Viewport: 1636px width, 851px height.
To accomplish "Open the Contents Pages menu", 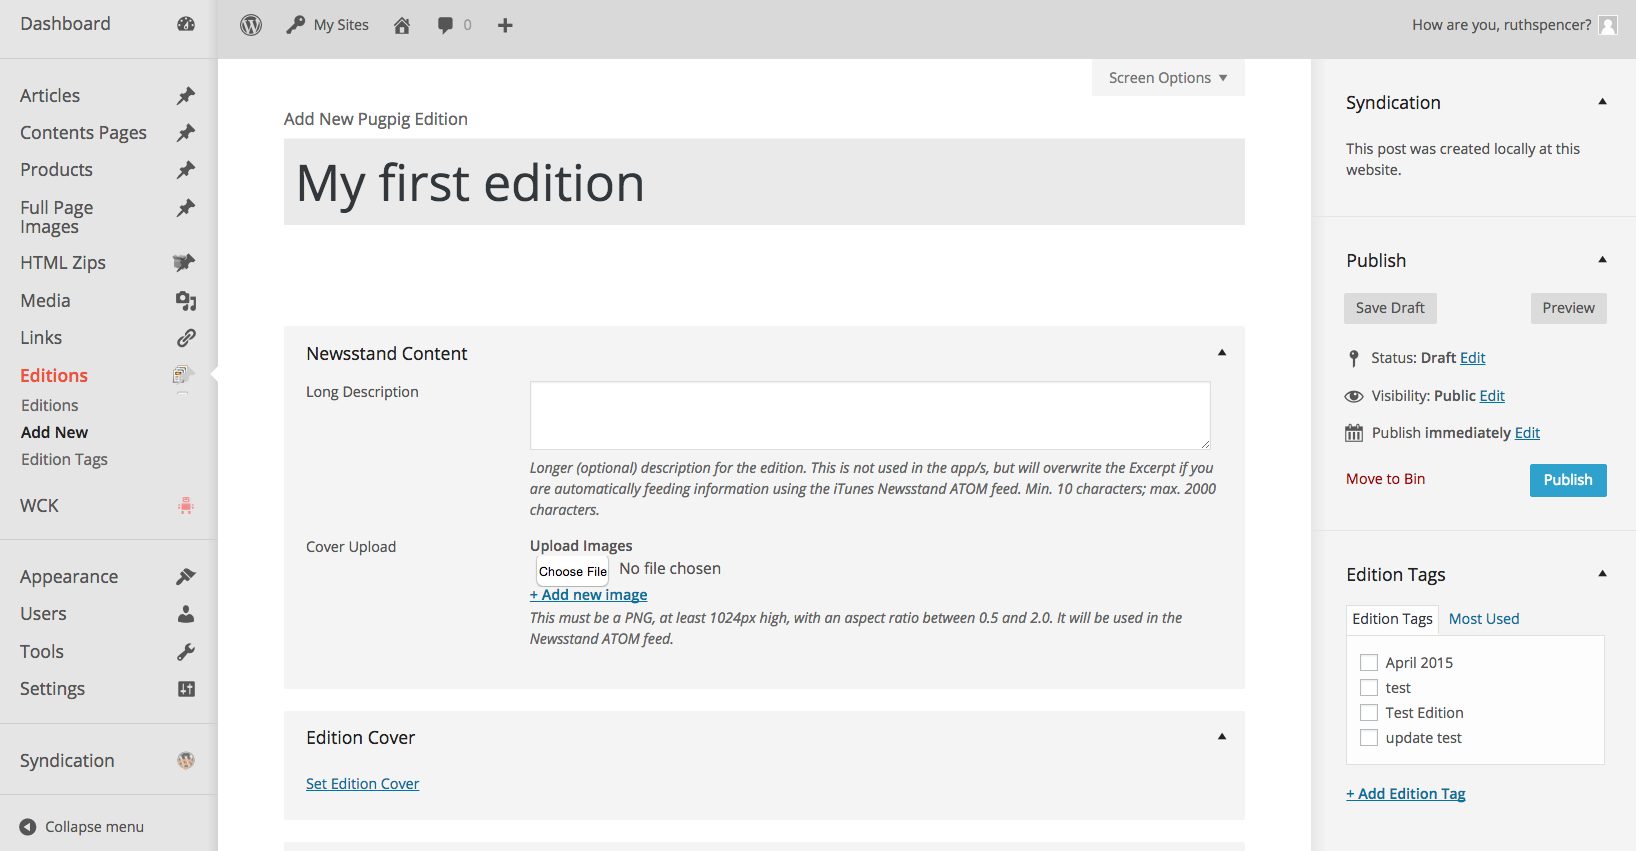I will [x=83, y=133].
